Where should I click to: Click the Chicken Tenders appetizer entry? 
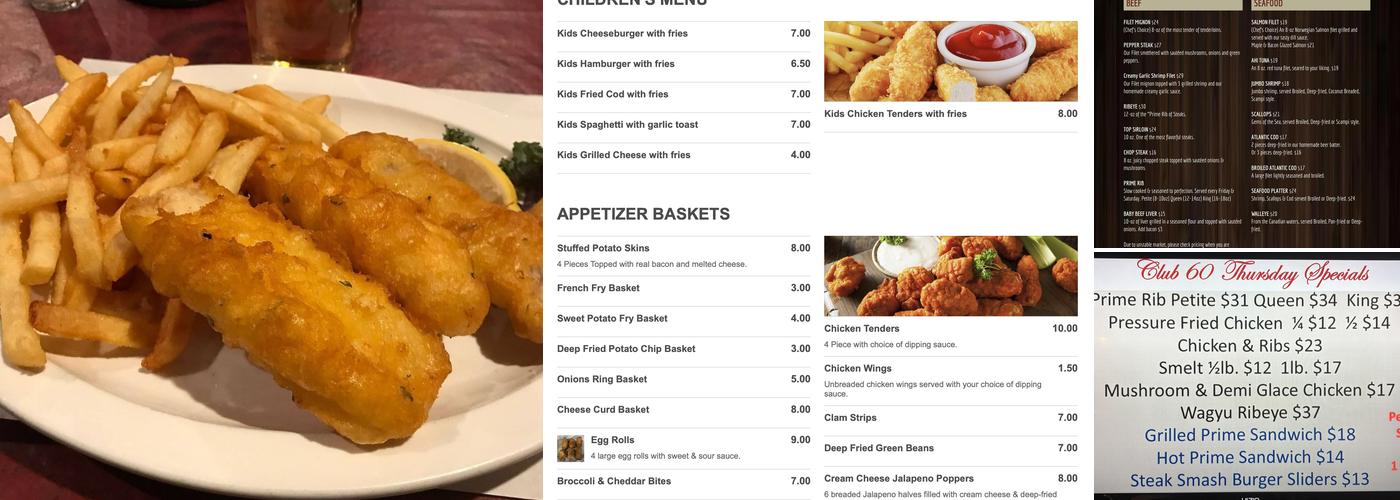950,336
